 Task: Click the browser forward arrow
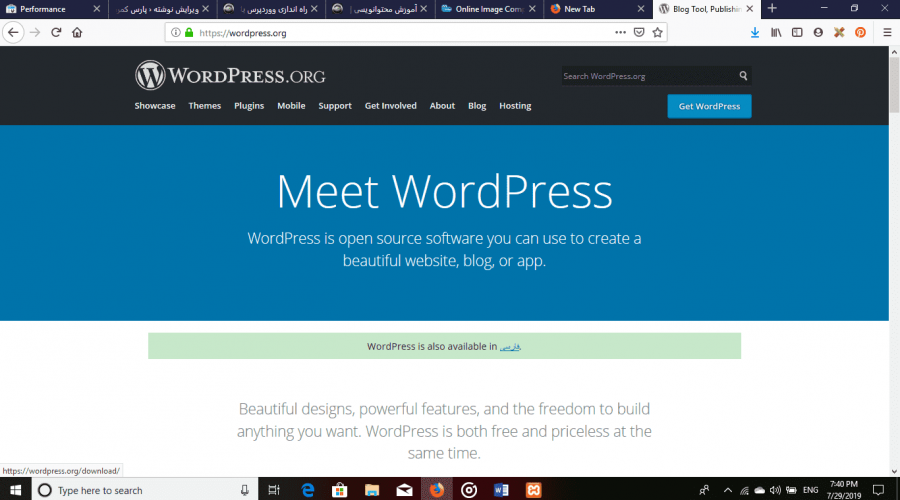tap(35, 33)
